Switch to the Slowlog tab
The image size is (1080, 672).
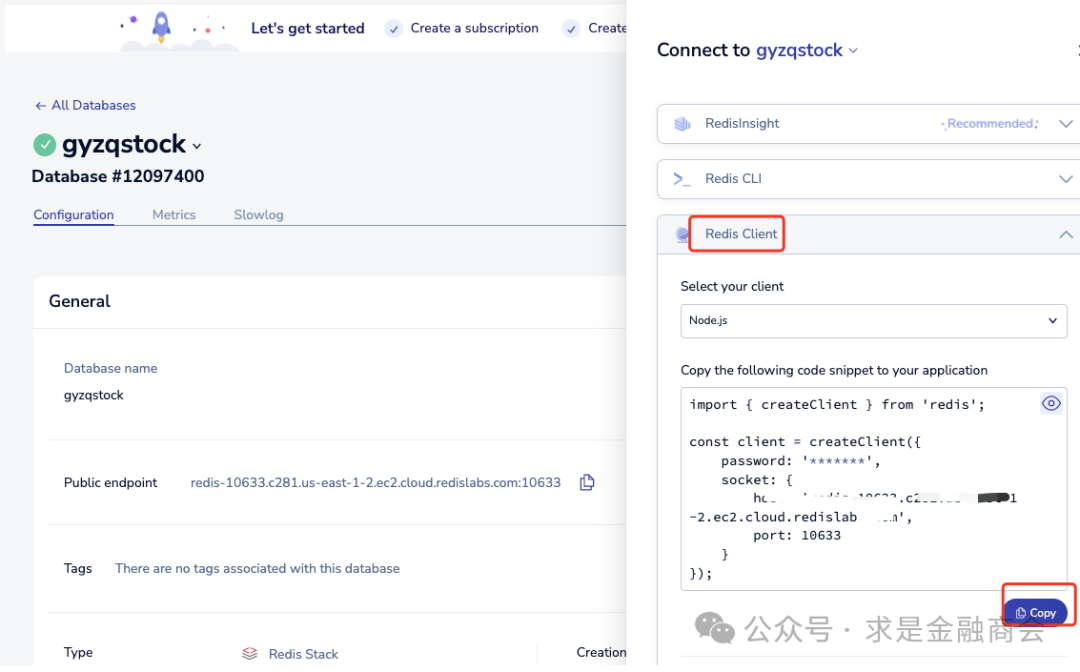[258, 215]
